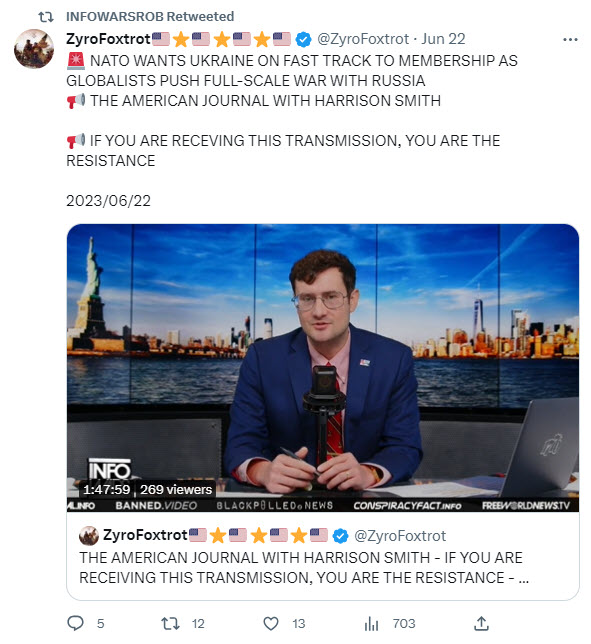Click the share upload icon
Image resolution: width=591 pixels, height=644 pixels.
[481, 623]
